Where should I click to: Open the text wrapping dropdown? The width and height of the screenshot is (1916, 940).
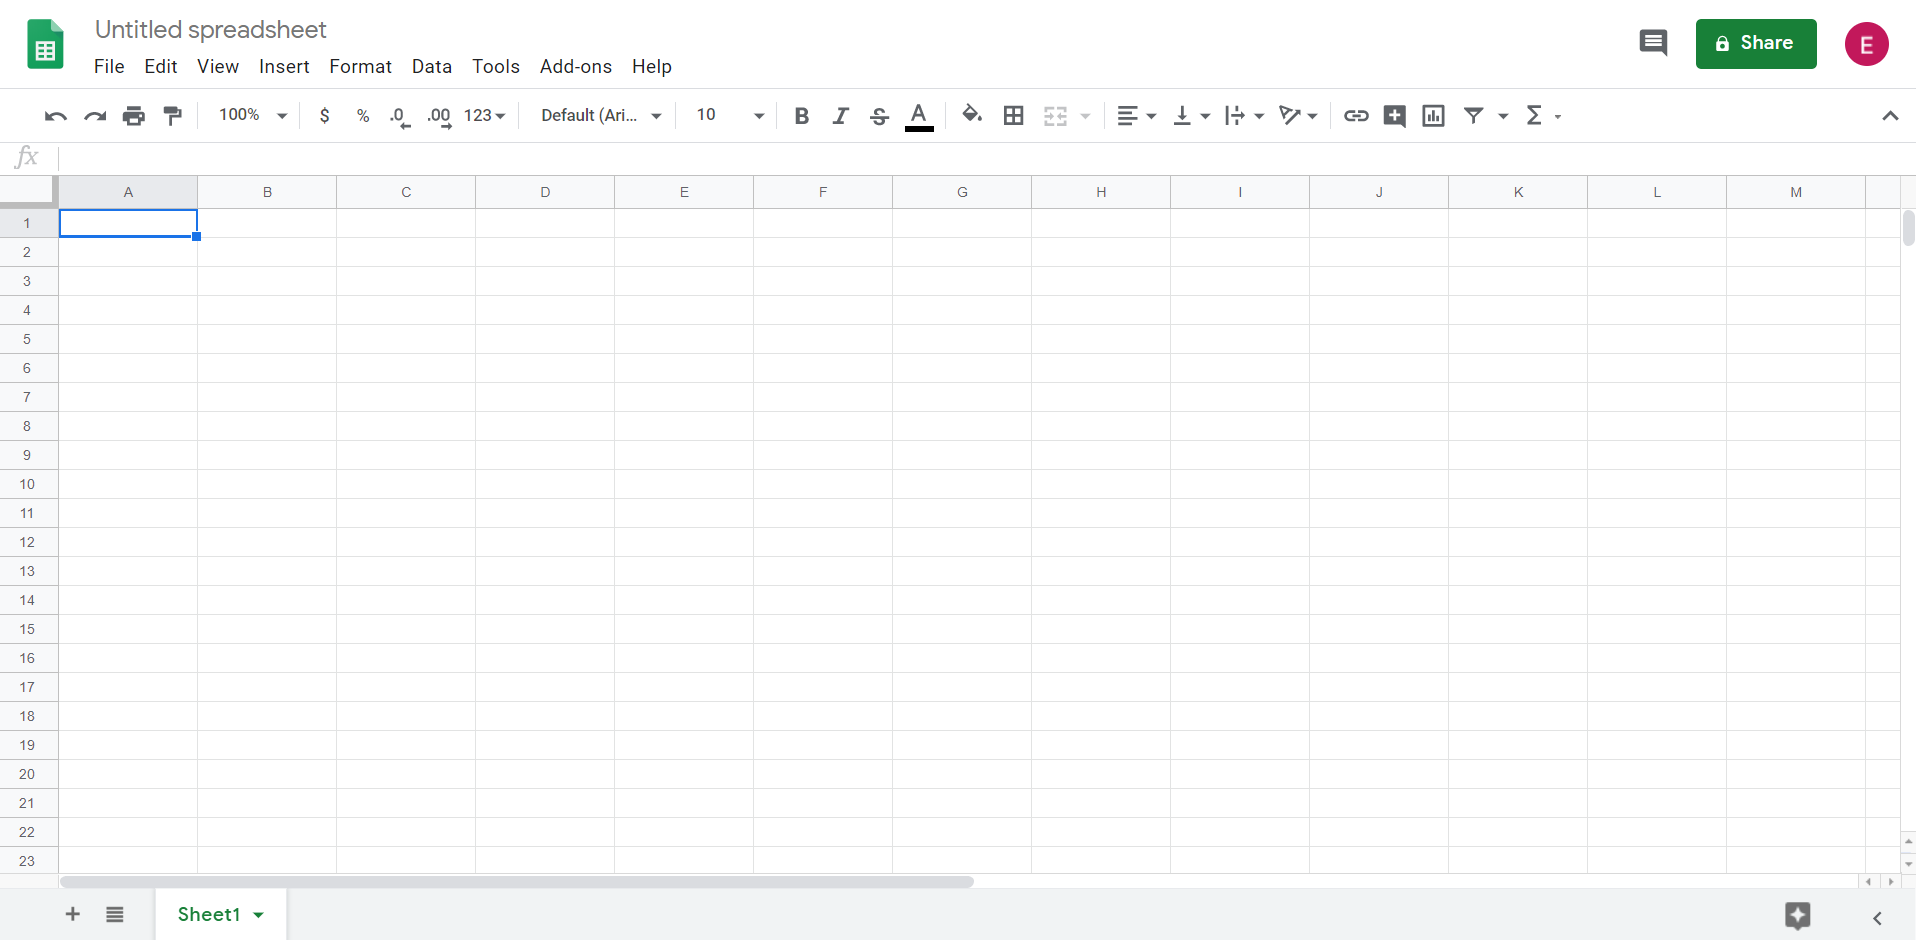click(1245, 116)
